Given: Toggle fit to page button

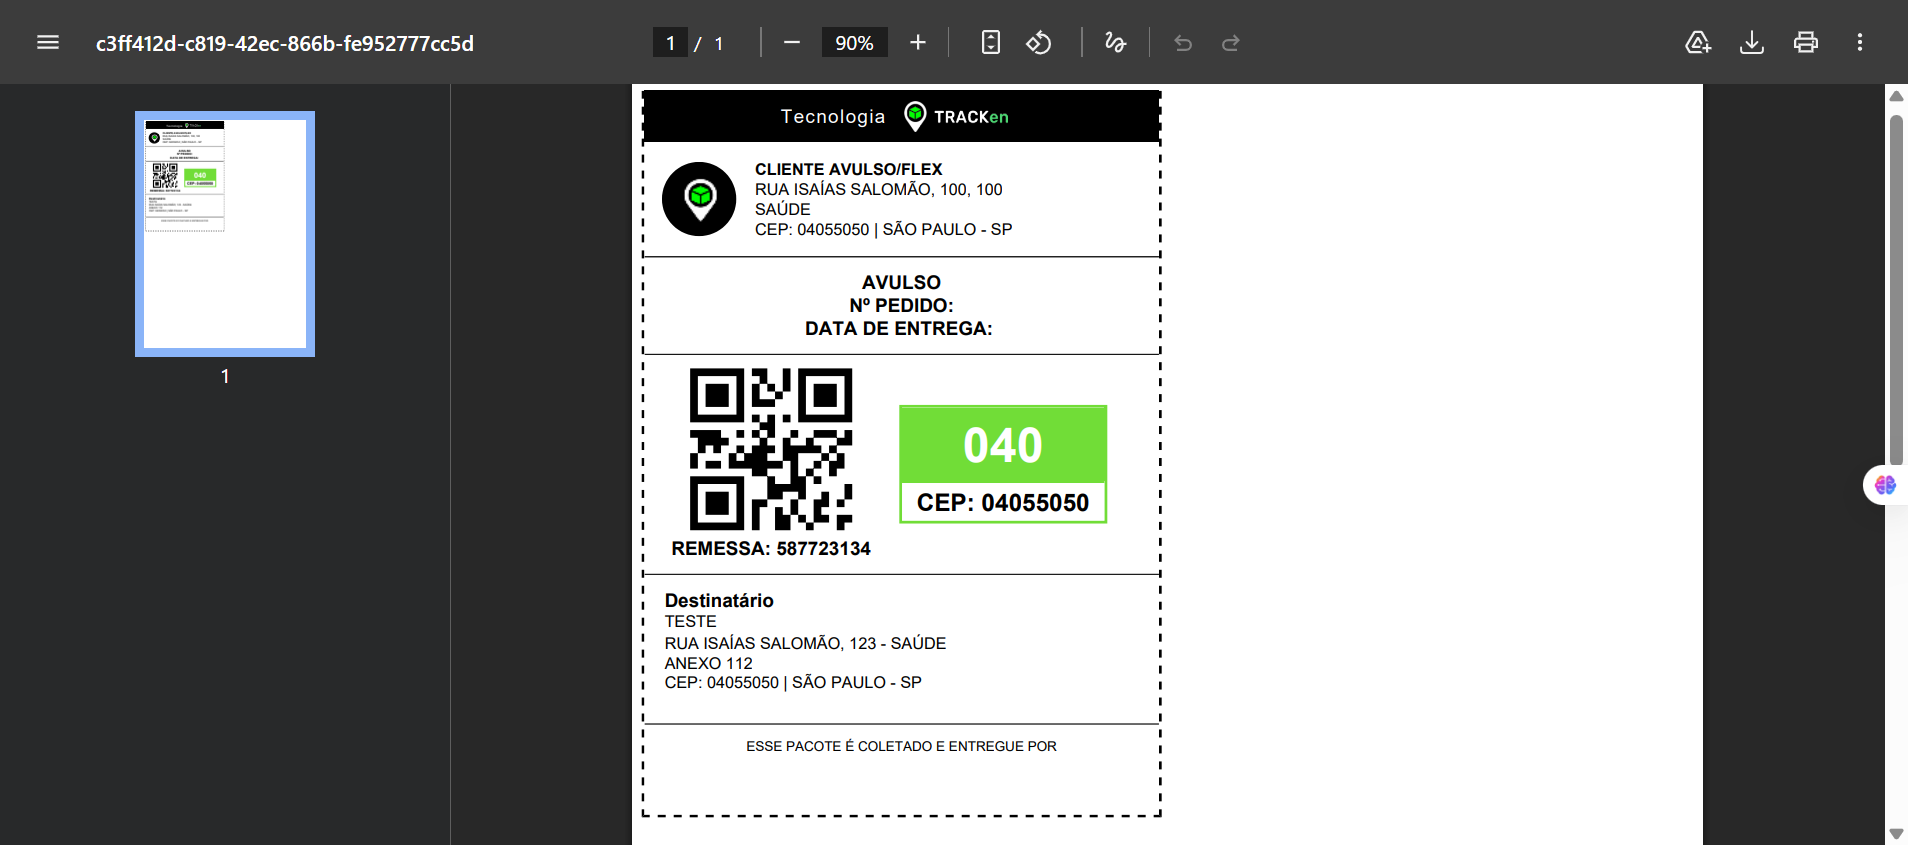Looking at the screenshot, I should pos(991,42).
